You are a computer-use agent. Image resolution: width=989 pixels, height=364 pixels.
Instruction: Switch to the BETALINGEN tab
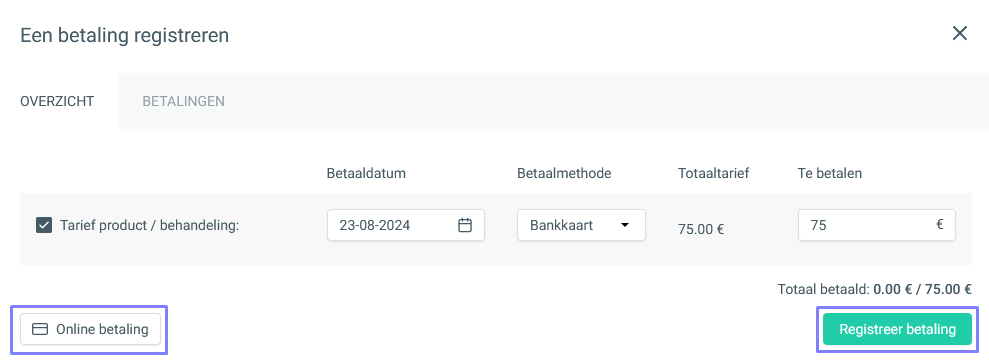click(x=184, y=101)
